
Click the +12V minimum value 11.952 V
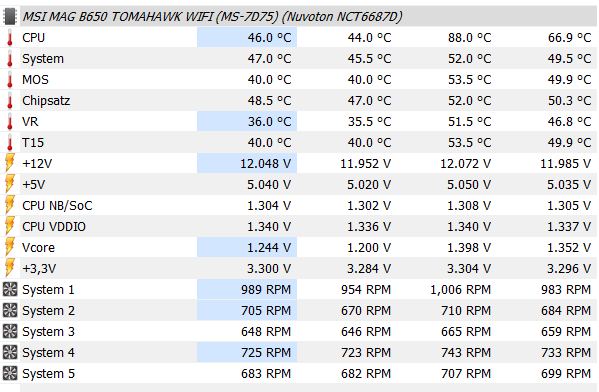366,164
